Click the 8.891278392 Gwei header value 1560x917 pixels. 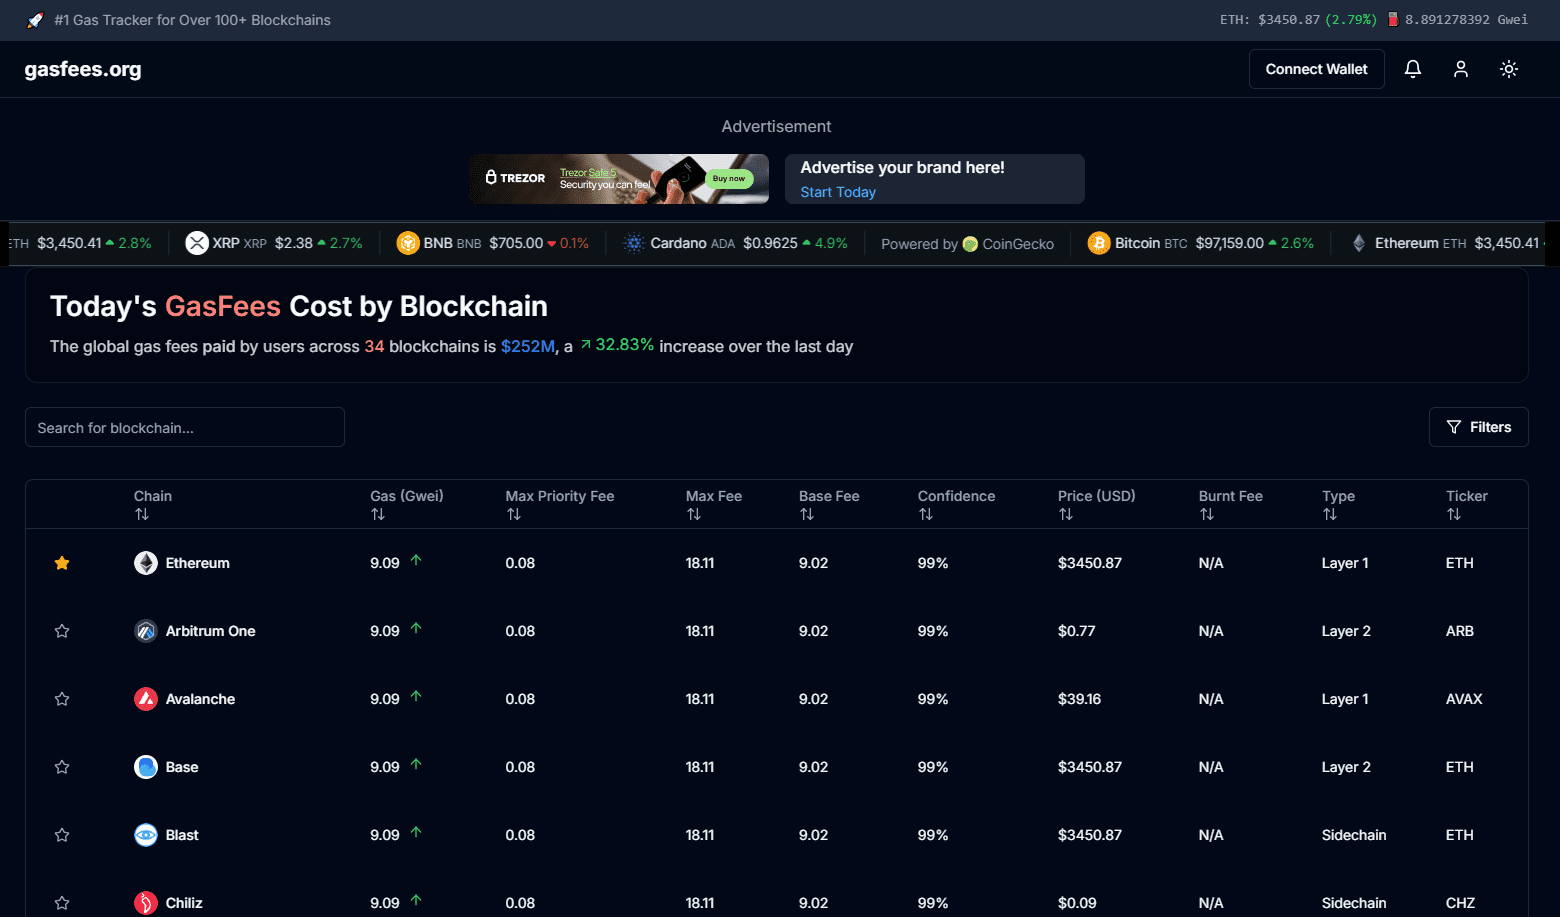1466,20
